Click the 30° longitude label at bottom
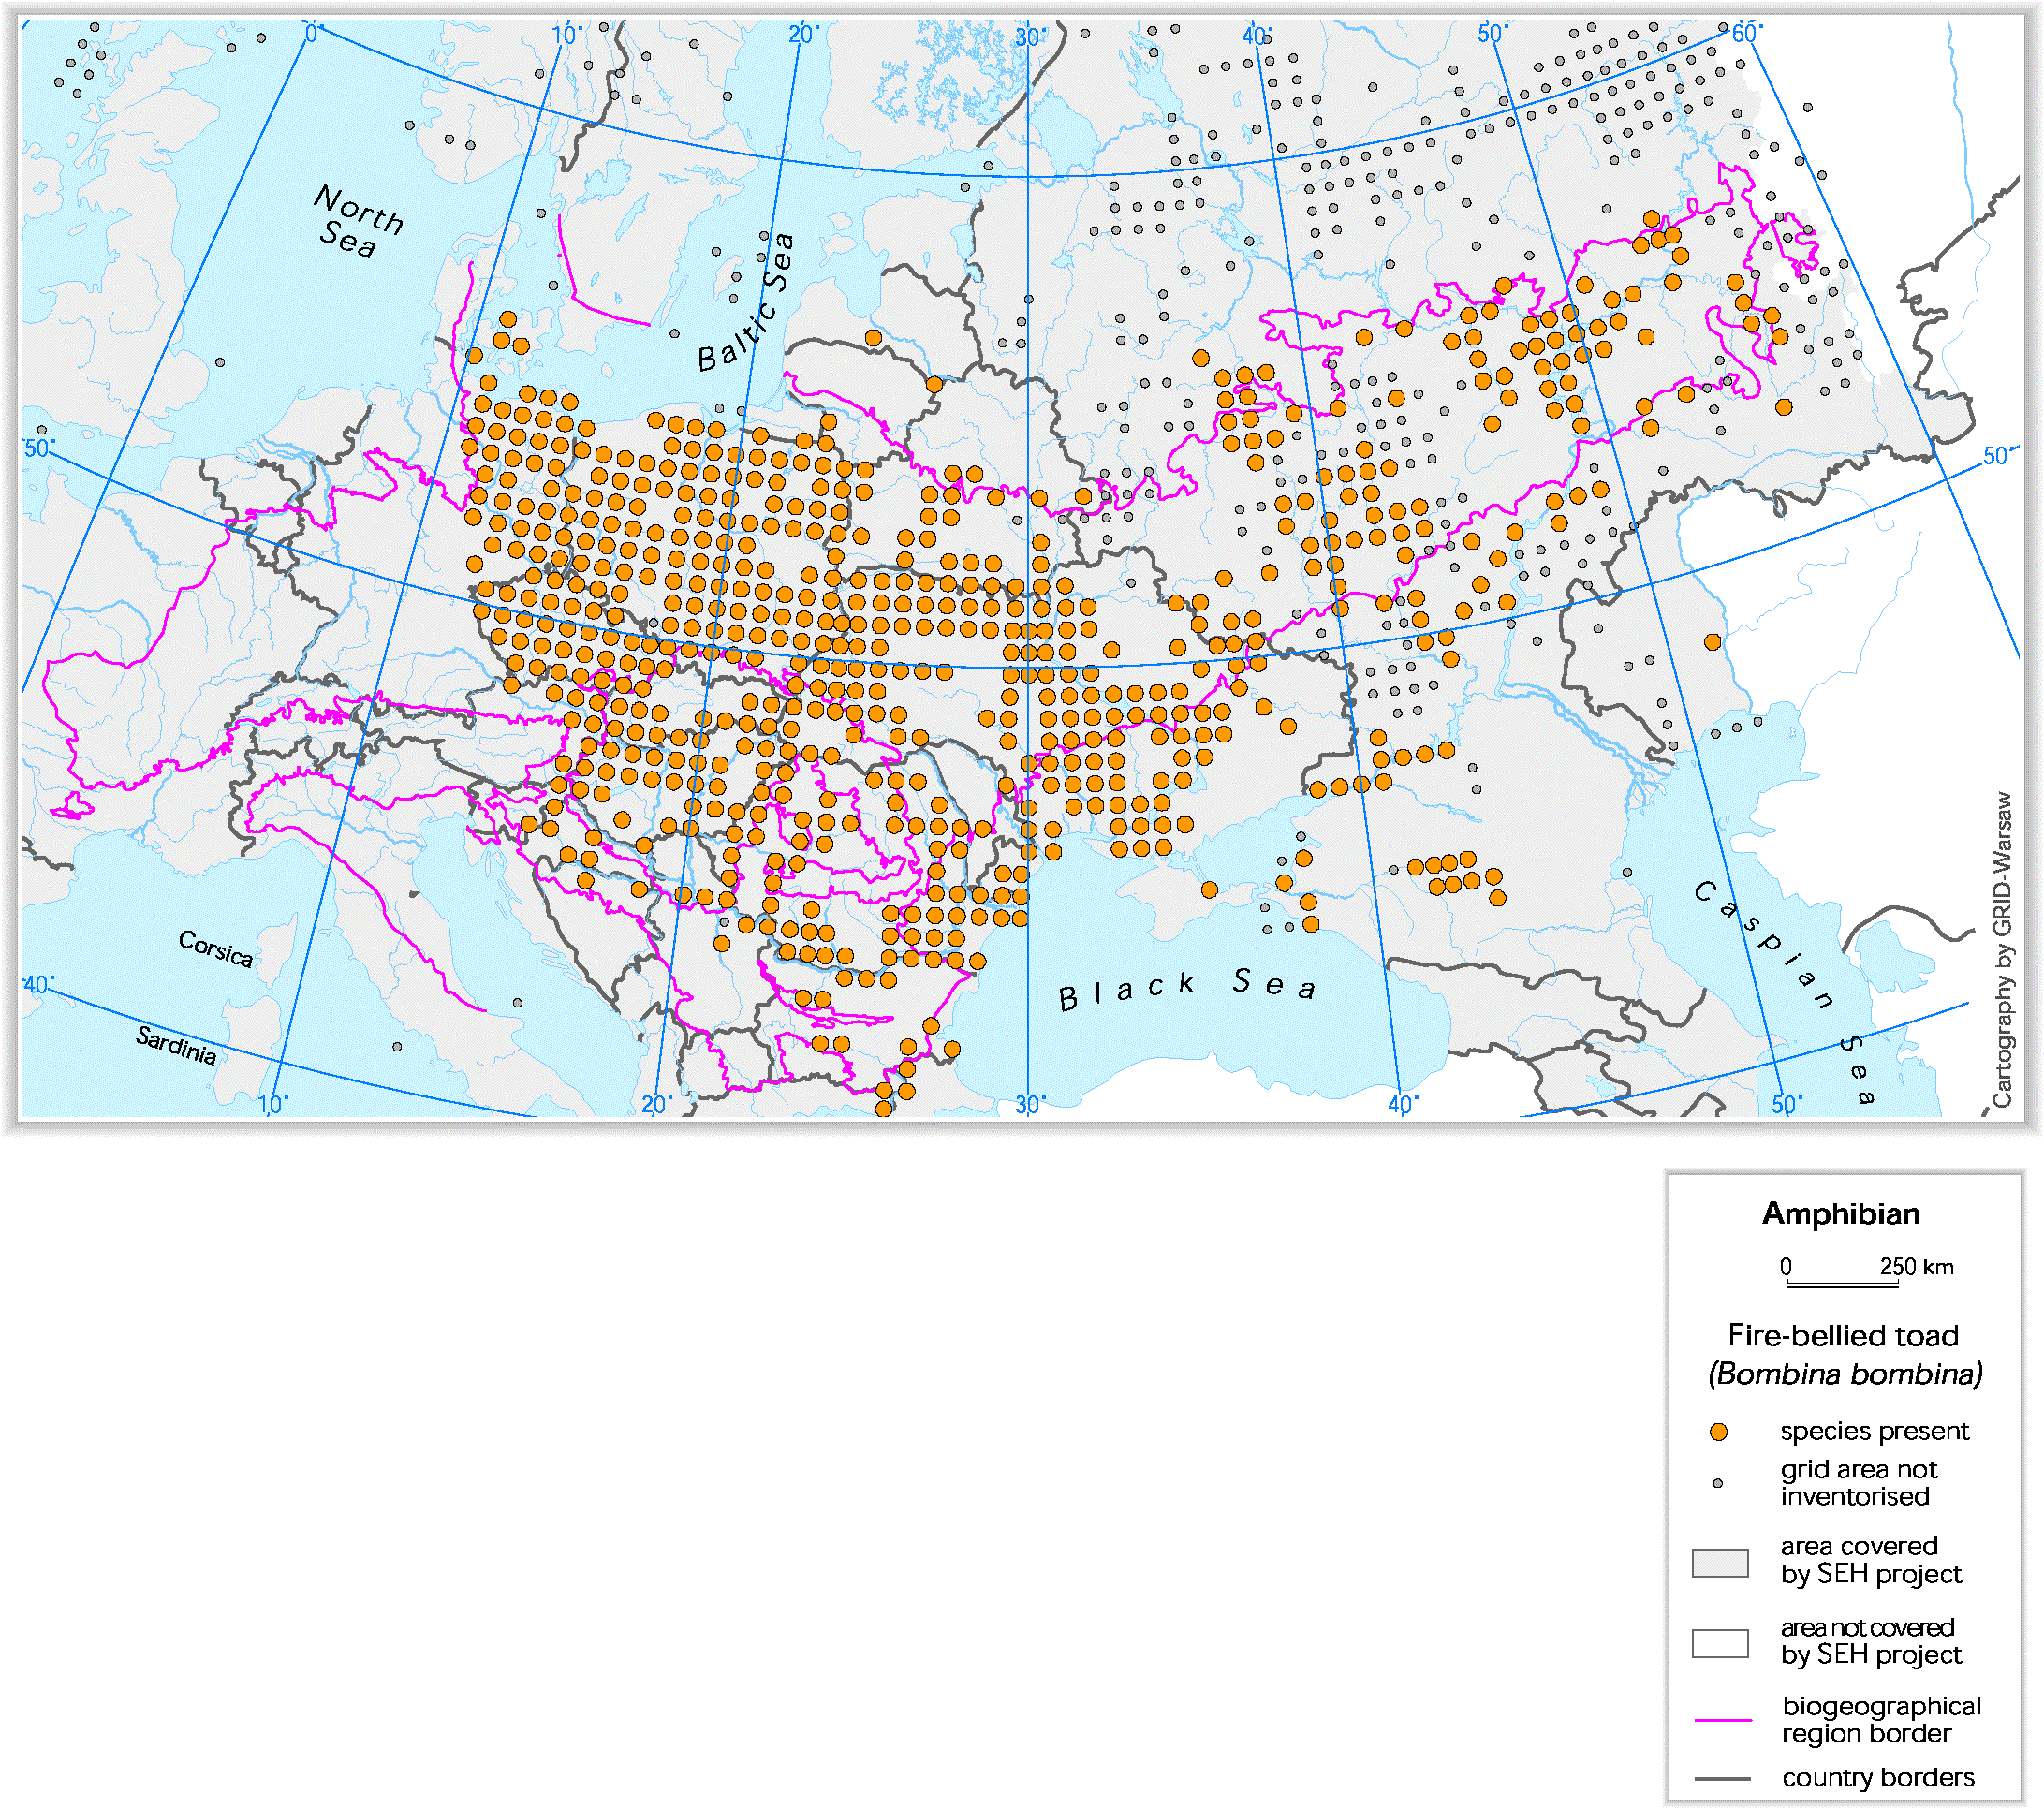Viewport: 2044px width, 1808px height. [1029, 1104]
